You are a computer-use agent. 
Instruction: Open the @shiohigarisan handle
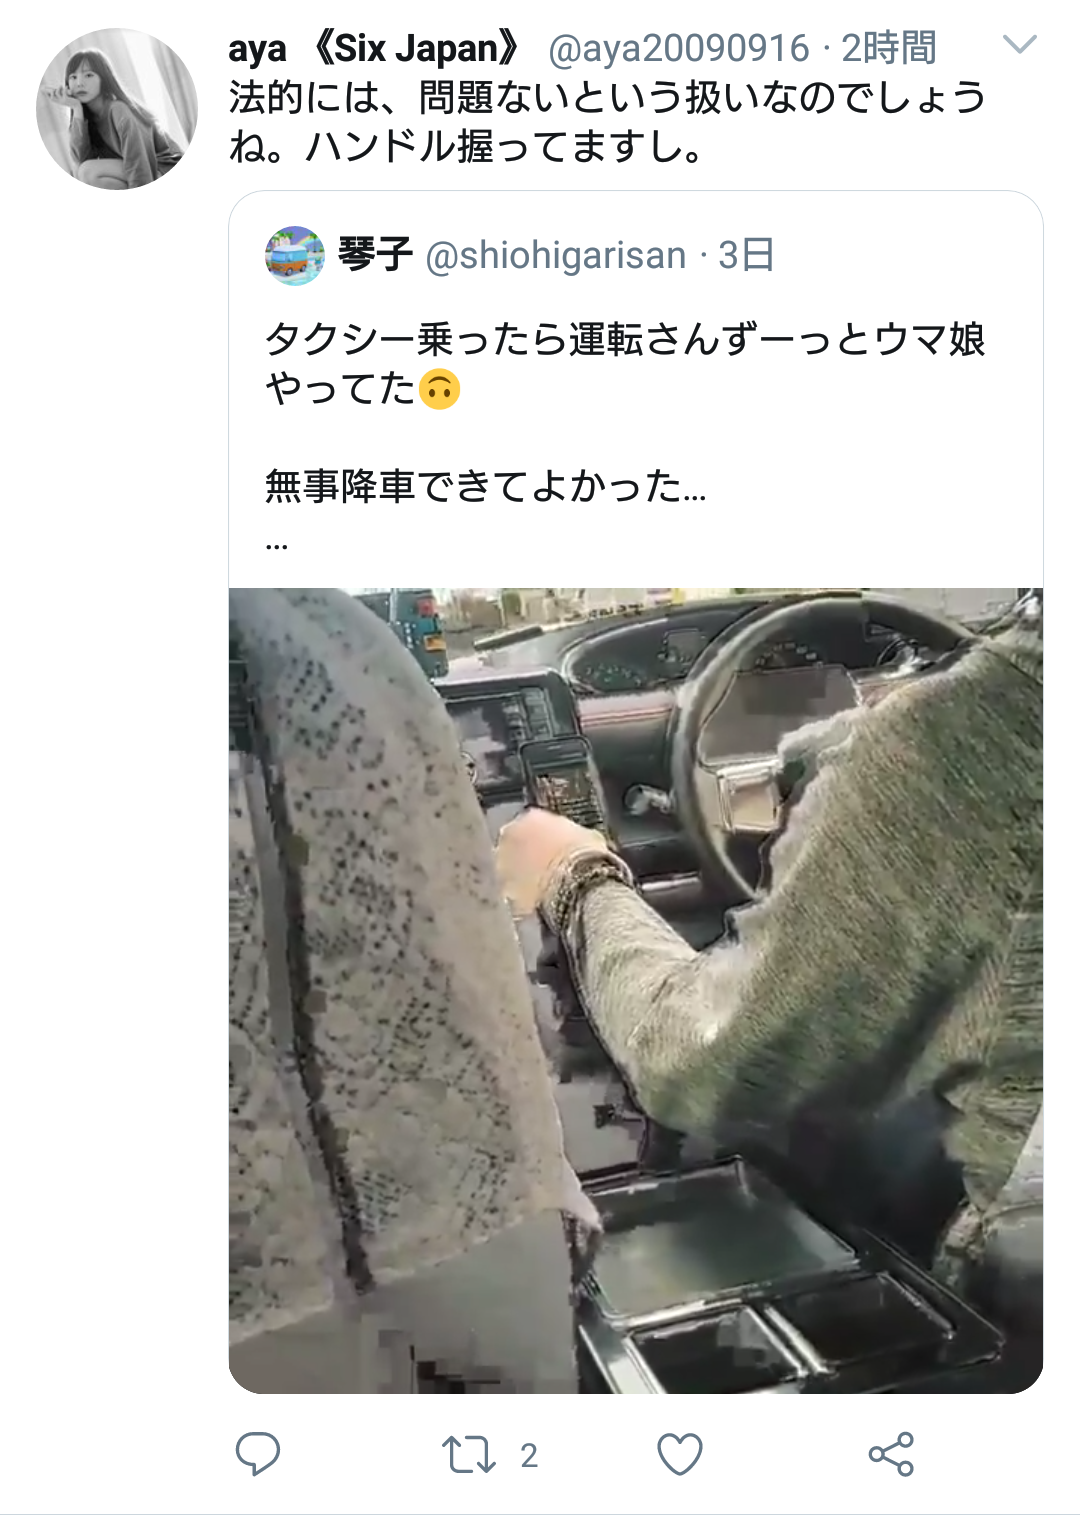coord(556,256)
